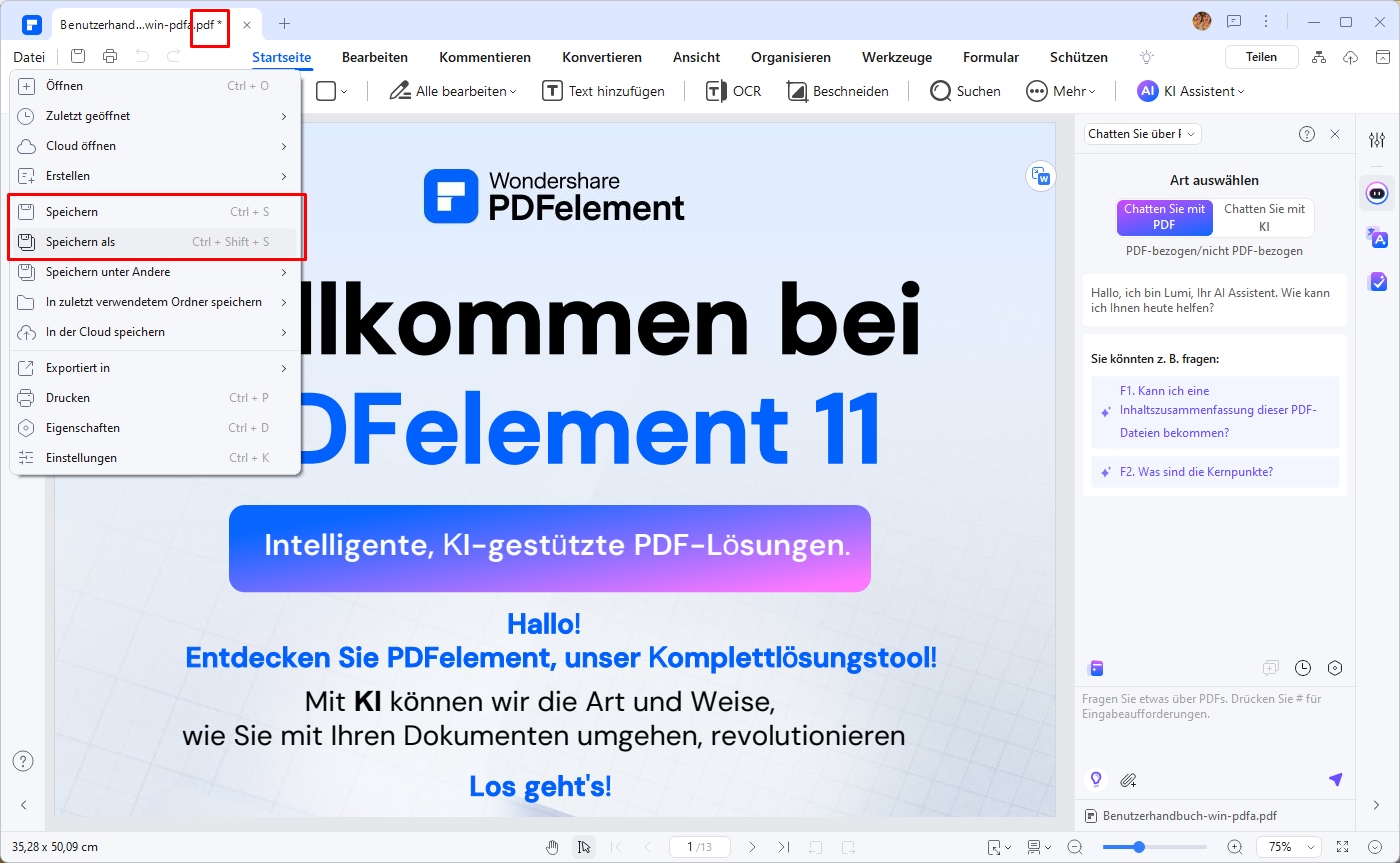Click the save disk icon in title toolbar
Image resolution: width=1400 pixels, height=863 pixels.
tap(78, 57)
